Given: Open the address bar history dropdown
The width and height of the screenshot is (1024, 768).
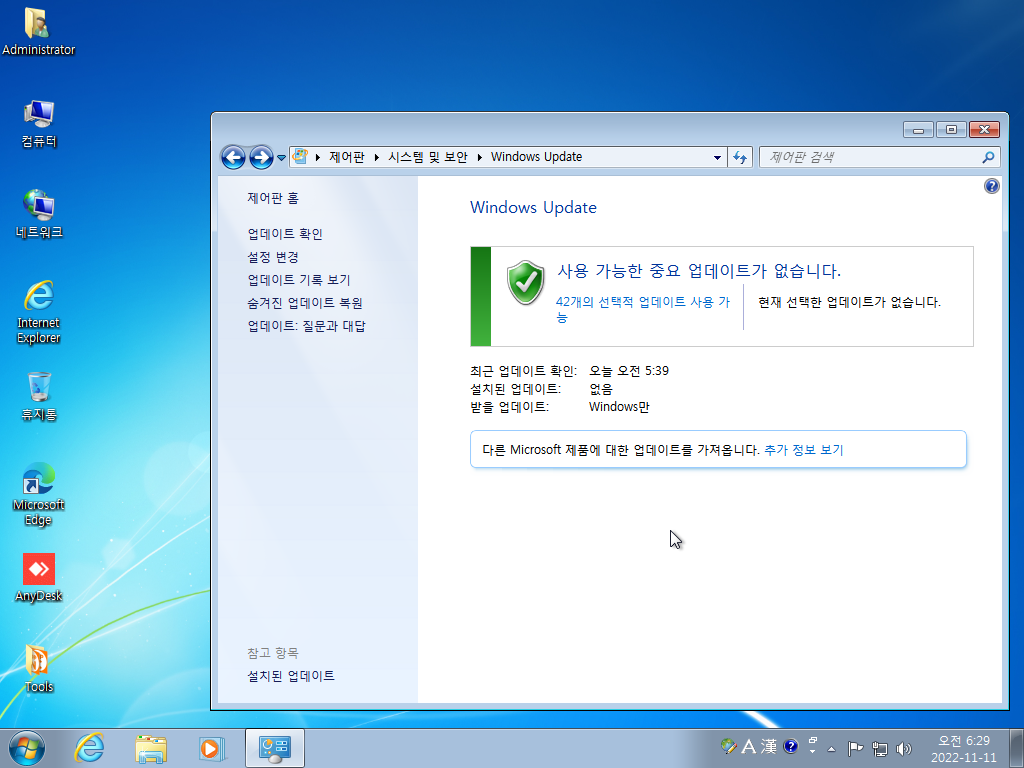Looking at the screenshot, I should point(717,157).
